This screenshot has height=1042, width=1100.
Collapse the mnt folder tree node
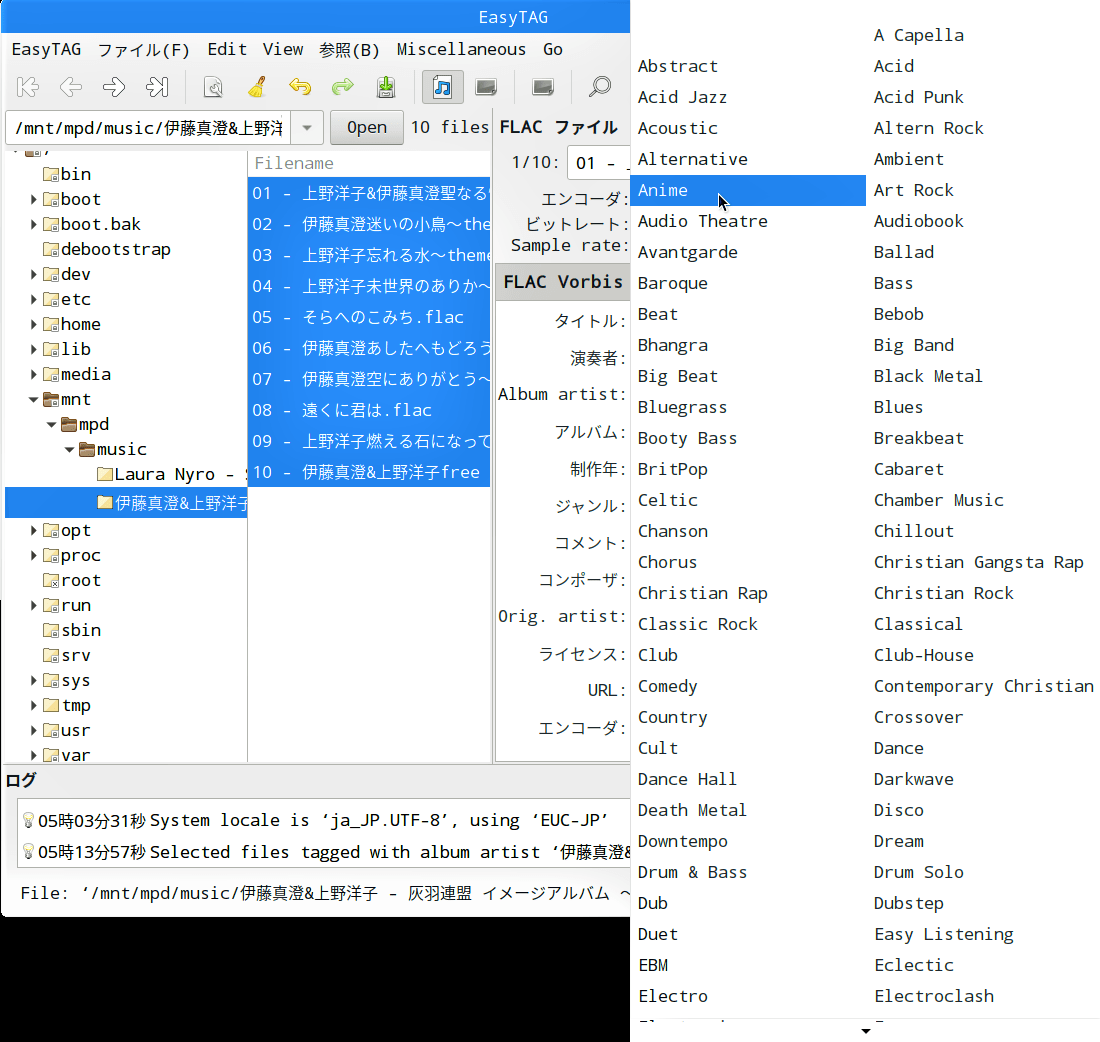point(34,400)
